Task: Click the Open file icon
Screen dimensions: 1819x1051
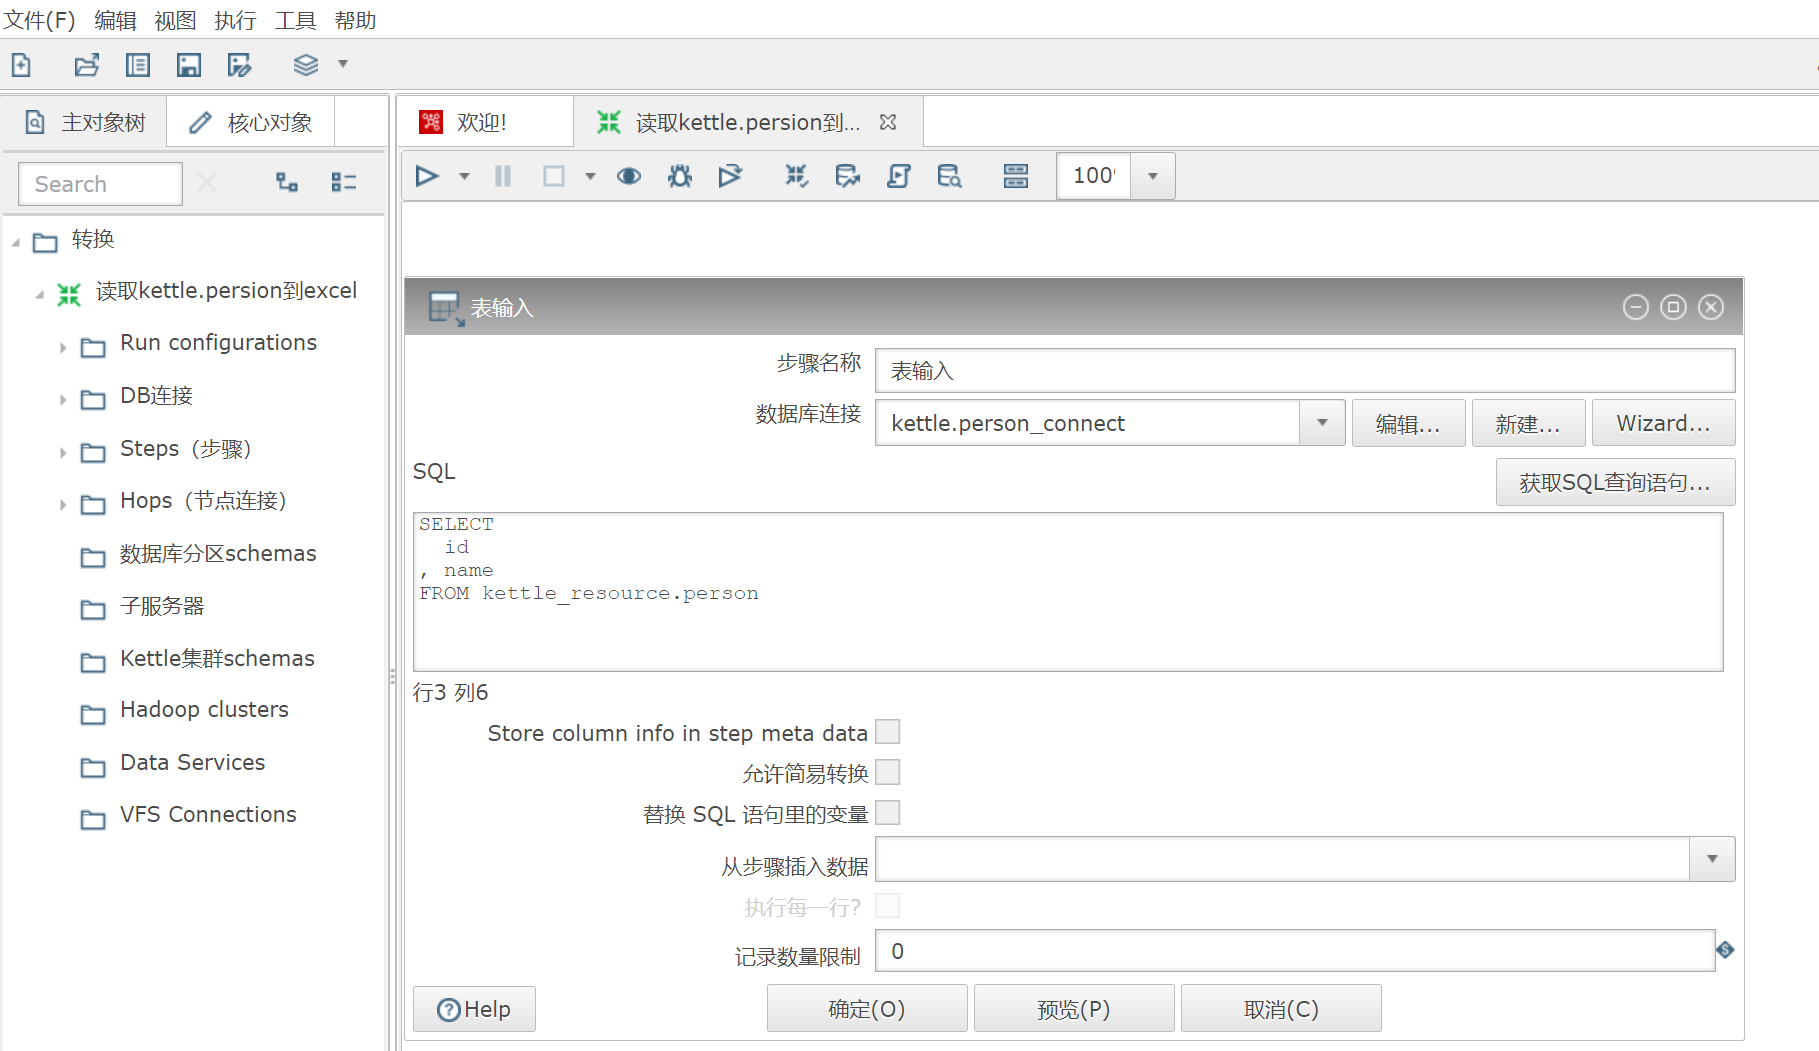Action: pyautogui.click(x=87, y=65)
